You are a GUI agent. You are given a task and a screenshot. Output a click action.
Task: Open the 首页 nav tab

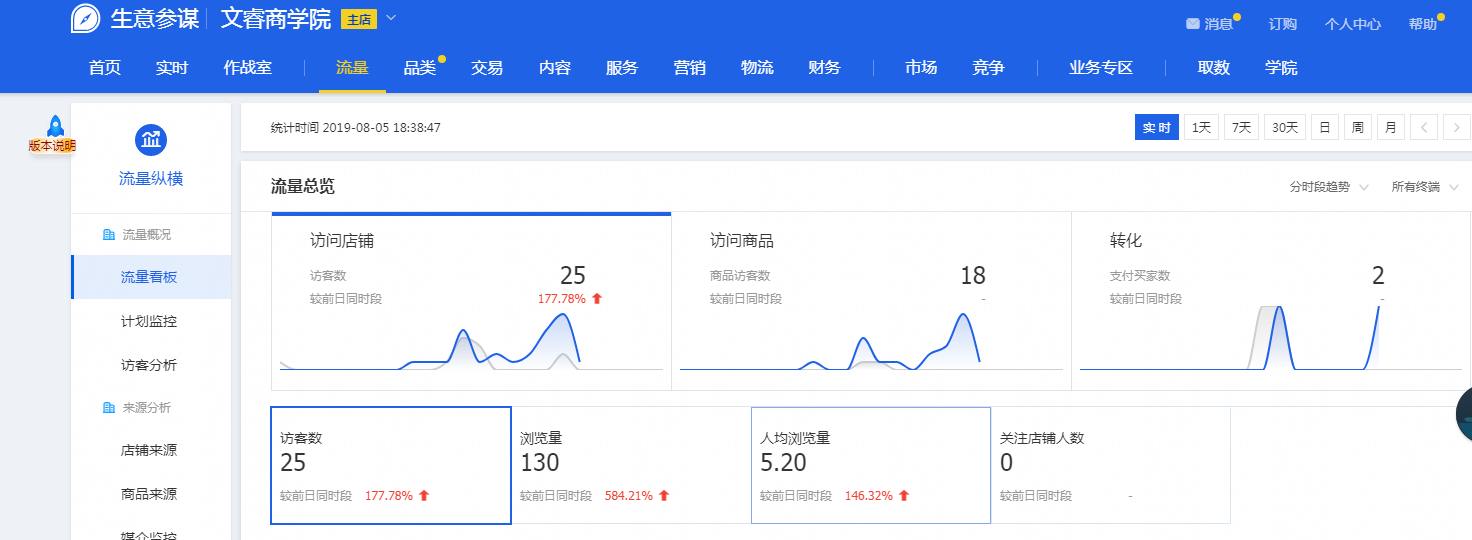pos(105,68)
